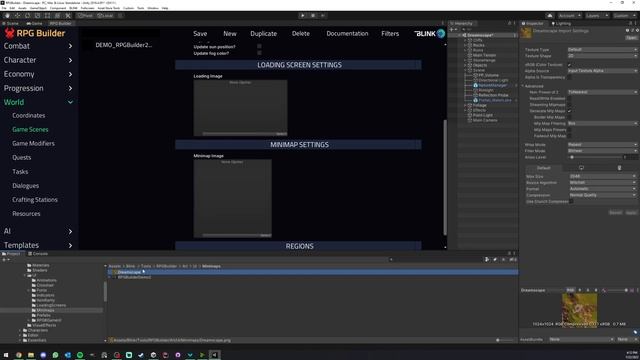The width and height of the screenshot is (640, 360).
Task: Open the WhatsApp taskbar icon
Action: 56,355
